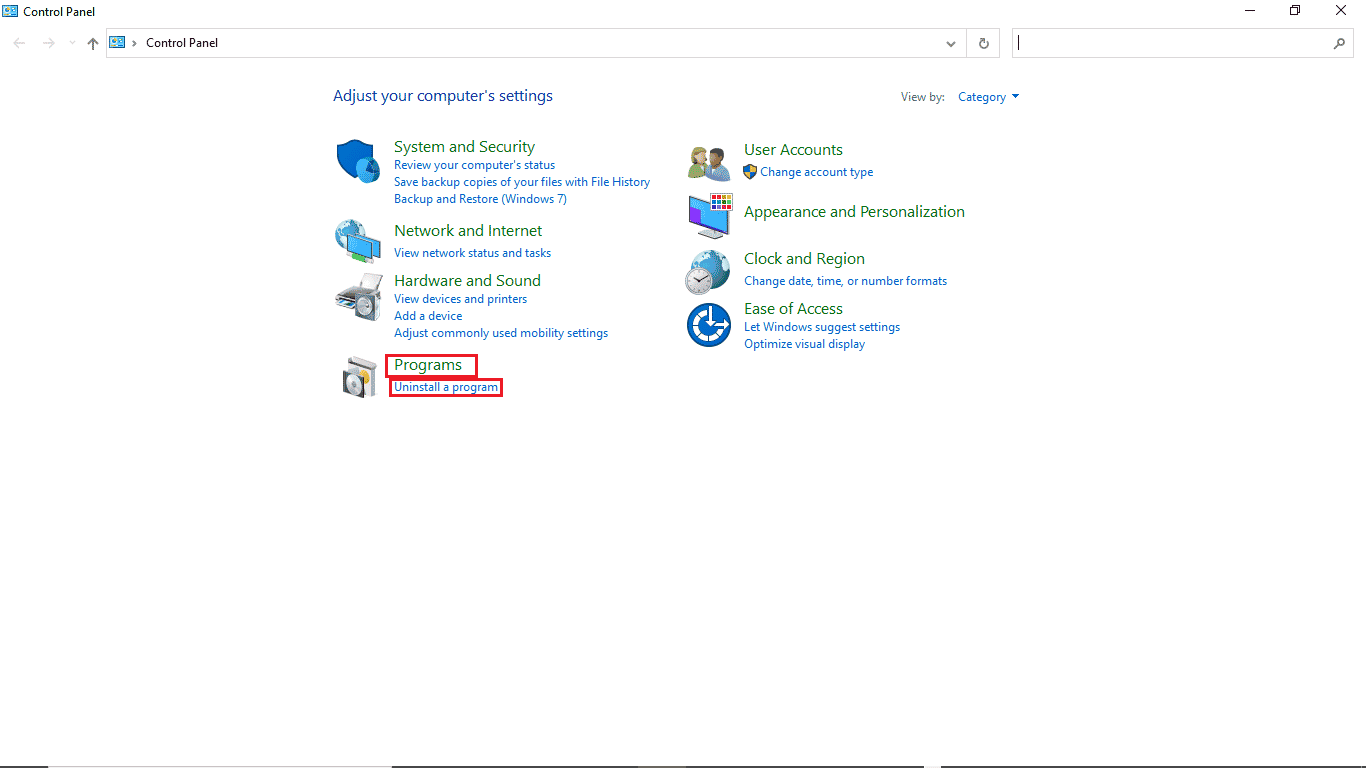Open the title bar Control Panel icon menu

point(11,11)
